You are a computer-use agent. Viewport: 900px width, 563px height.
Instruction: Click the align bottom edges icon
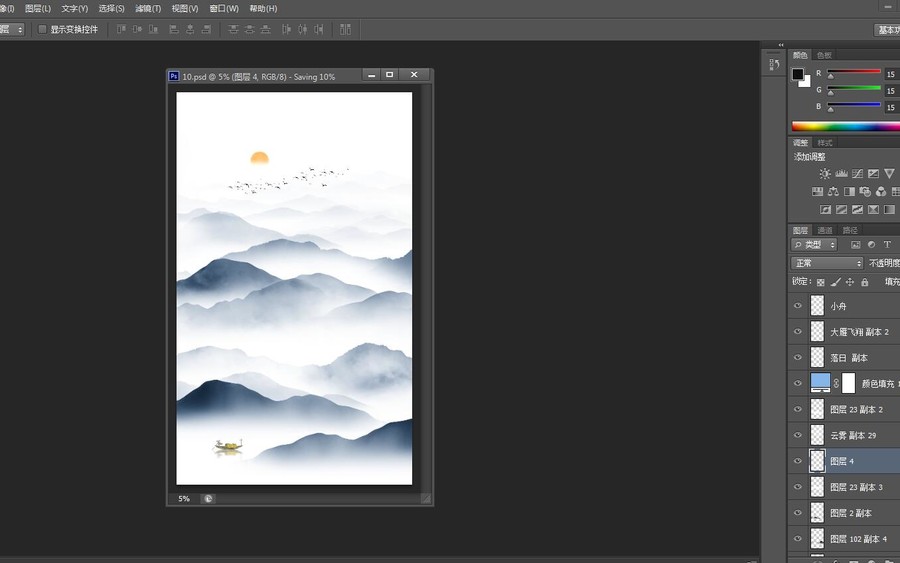click(153, 29)
